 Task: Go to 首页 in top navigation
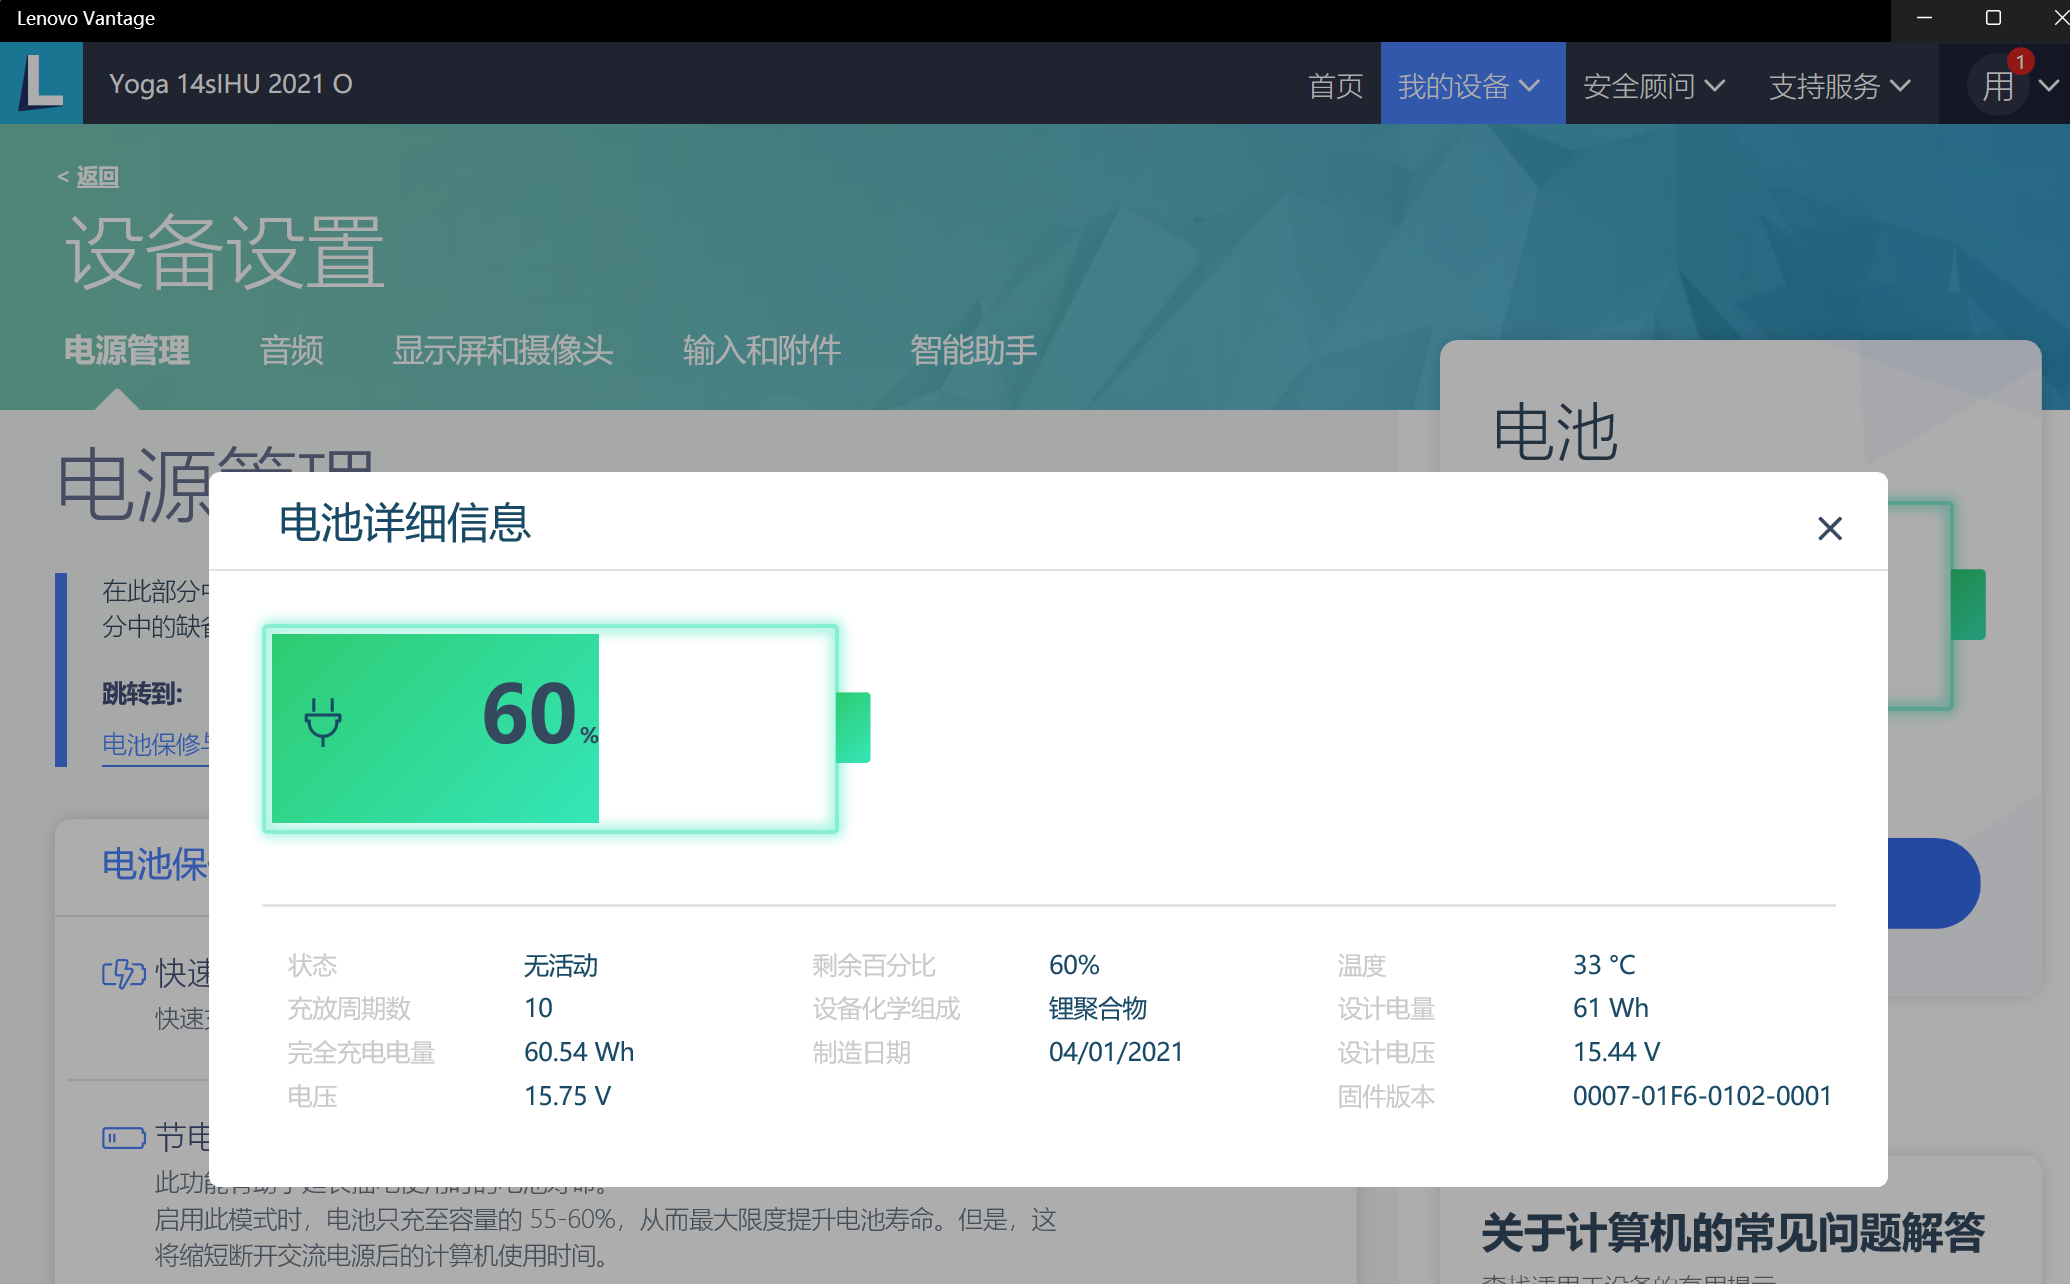pyautogui.click(x=1335, y=86)
